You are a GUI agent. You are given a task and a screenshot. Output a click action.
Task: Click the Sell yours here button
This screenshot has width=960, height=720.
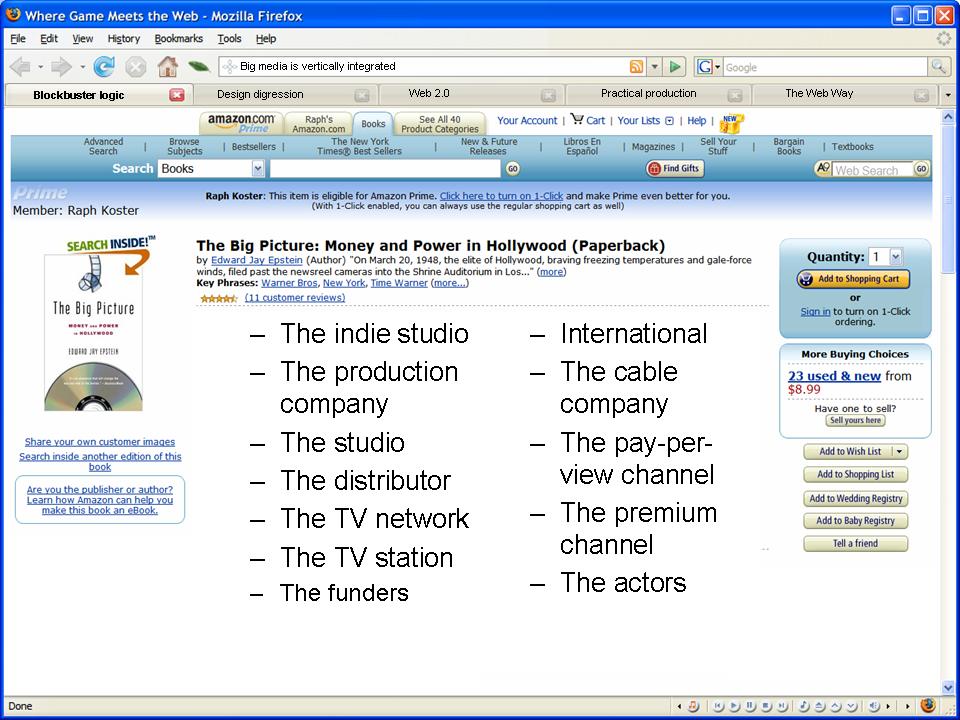(855, 421)
